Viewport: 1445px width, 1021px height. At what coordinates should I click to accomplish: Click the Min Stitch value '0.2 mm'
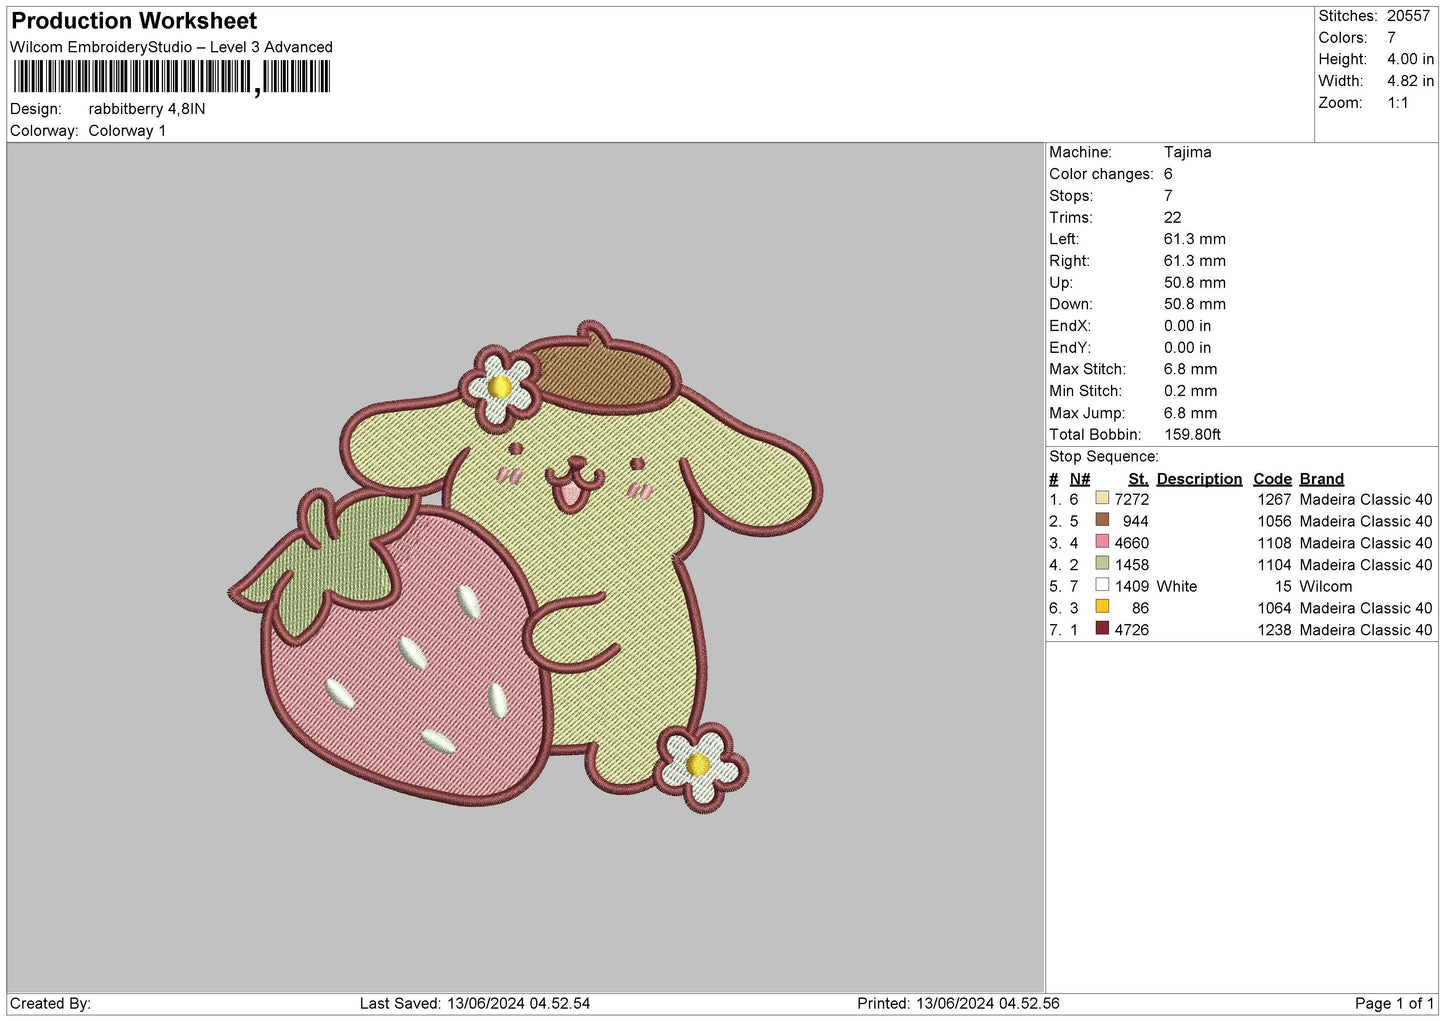pyautogui.click(x=1190, y=391)
